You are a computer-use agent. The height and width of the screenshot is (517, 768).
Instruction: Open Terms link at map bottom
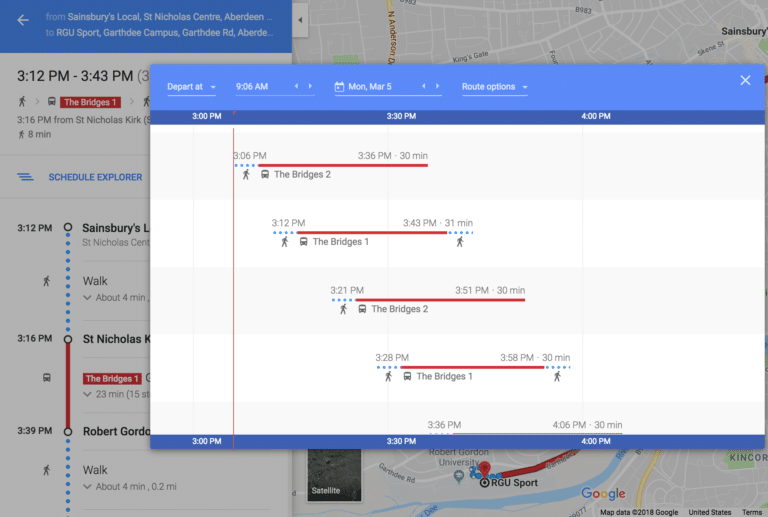point(752,512)
